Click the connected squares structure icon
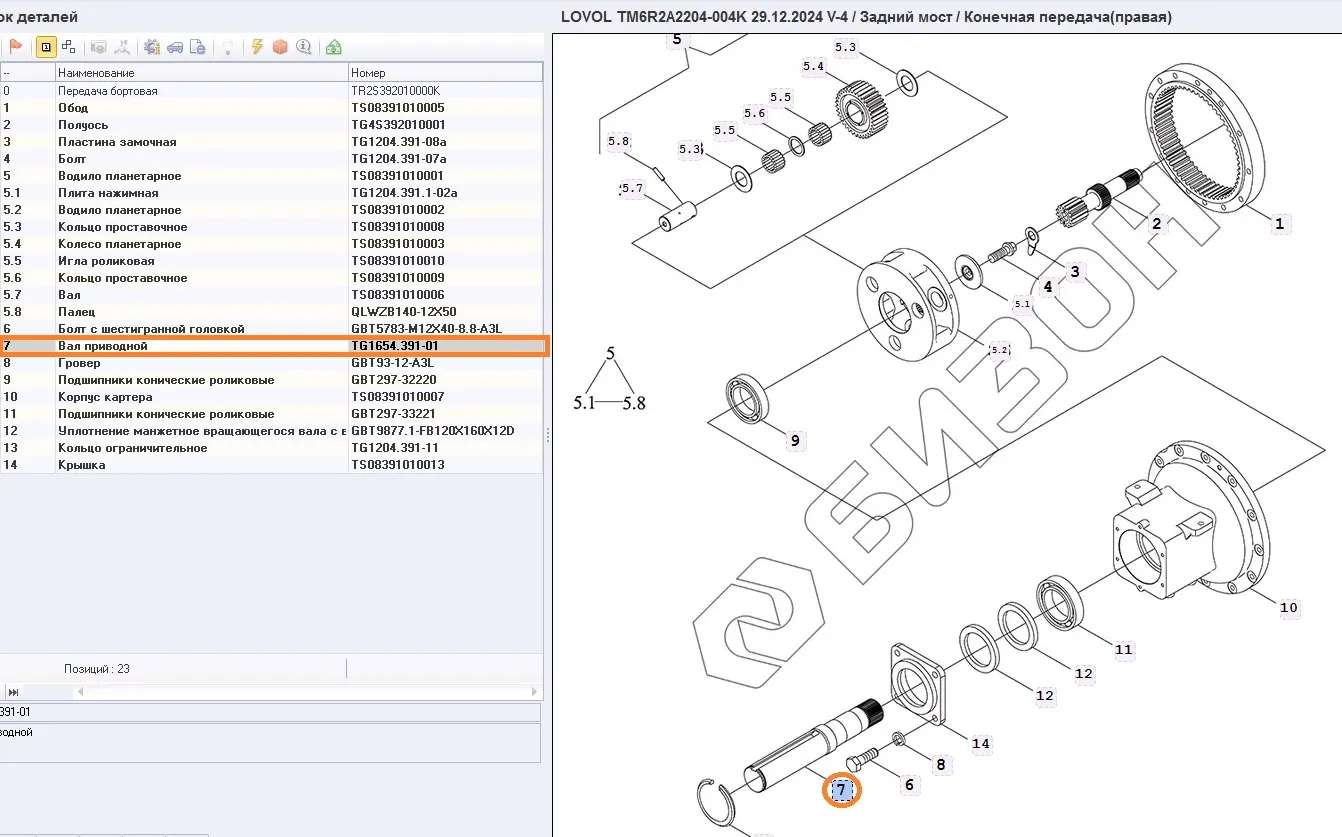This screenshot has height=837, width=1342. 69,47
